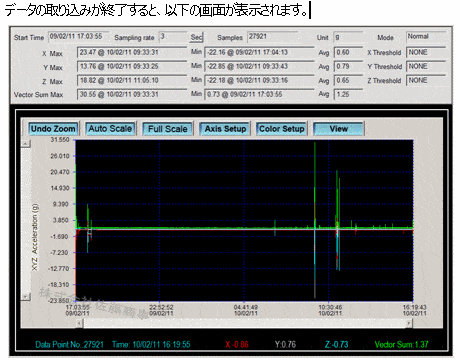The width and height of the screenshot is (460, 360).
Task: Click the horizontal scrollbar left arrow
Action: (79, 323)
